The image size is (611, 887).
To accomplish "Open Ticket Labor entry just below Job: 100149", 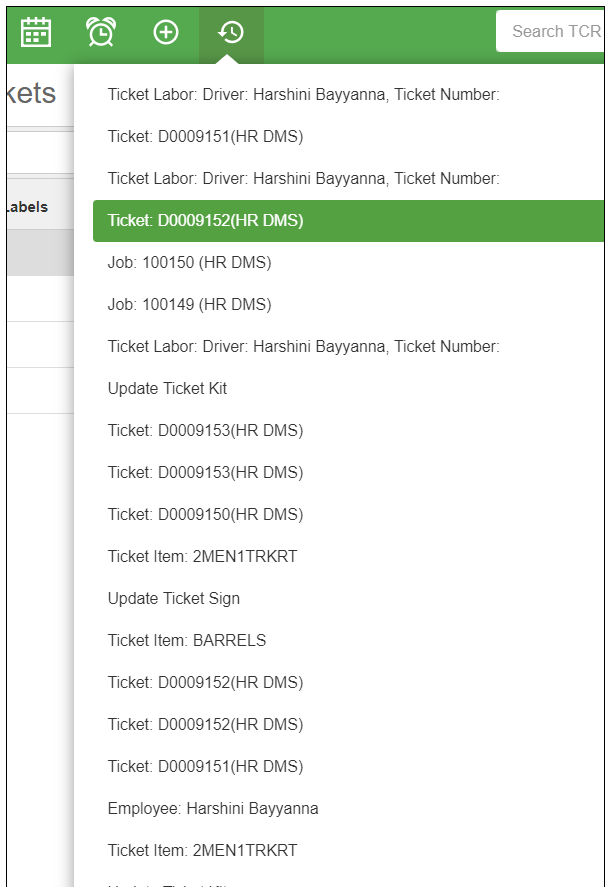I will tap(303, 347).
